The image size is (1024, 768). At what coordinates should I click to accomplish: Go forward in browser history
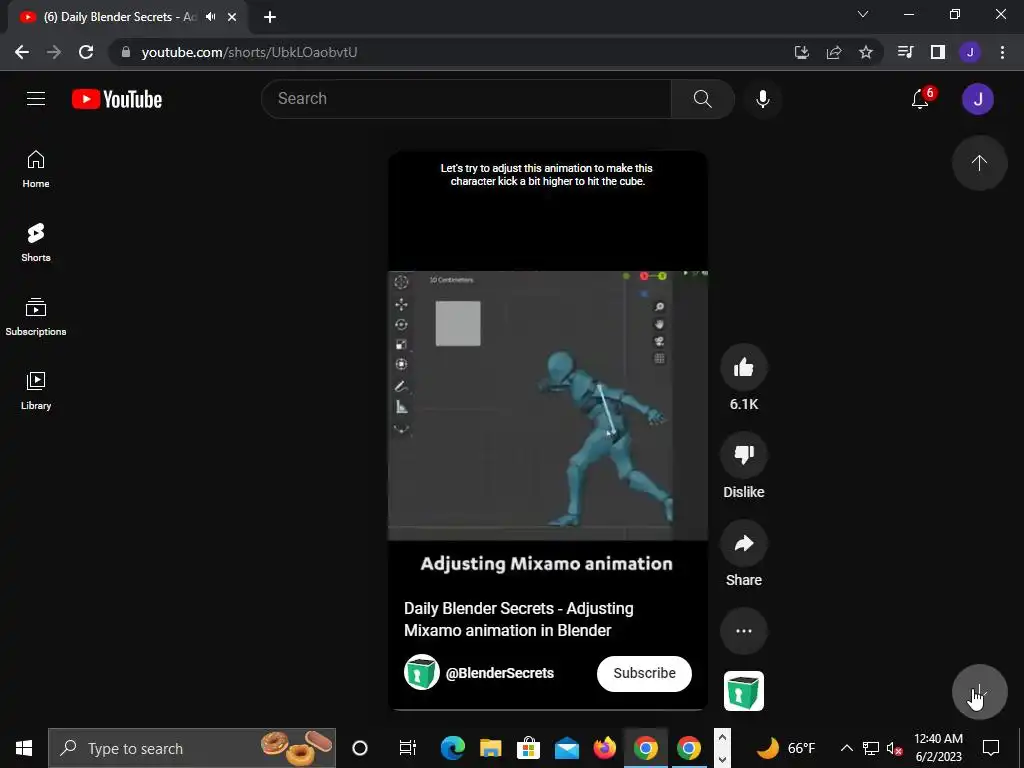tap(54, 52)
